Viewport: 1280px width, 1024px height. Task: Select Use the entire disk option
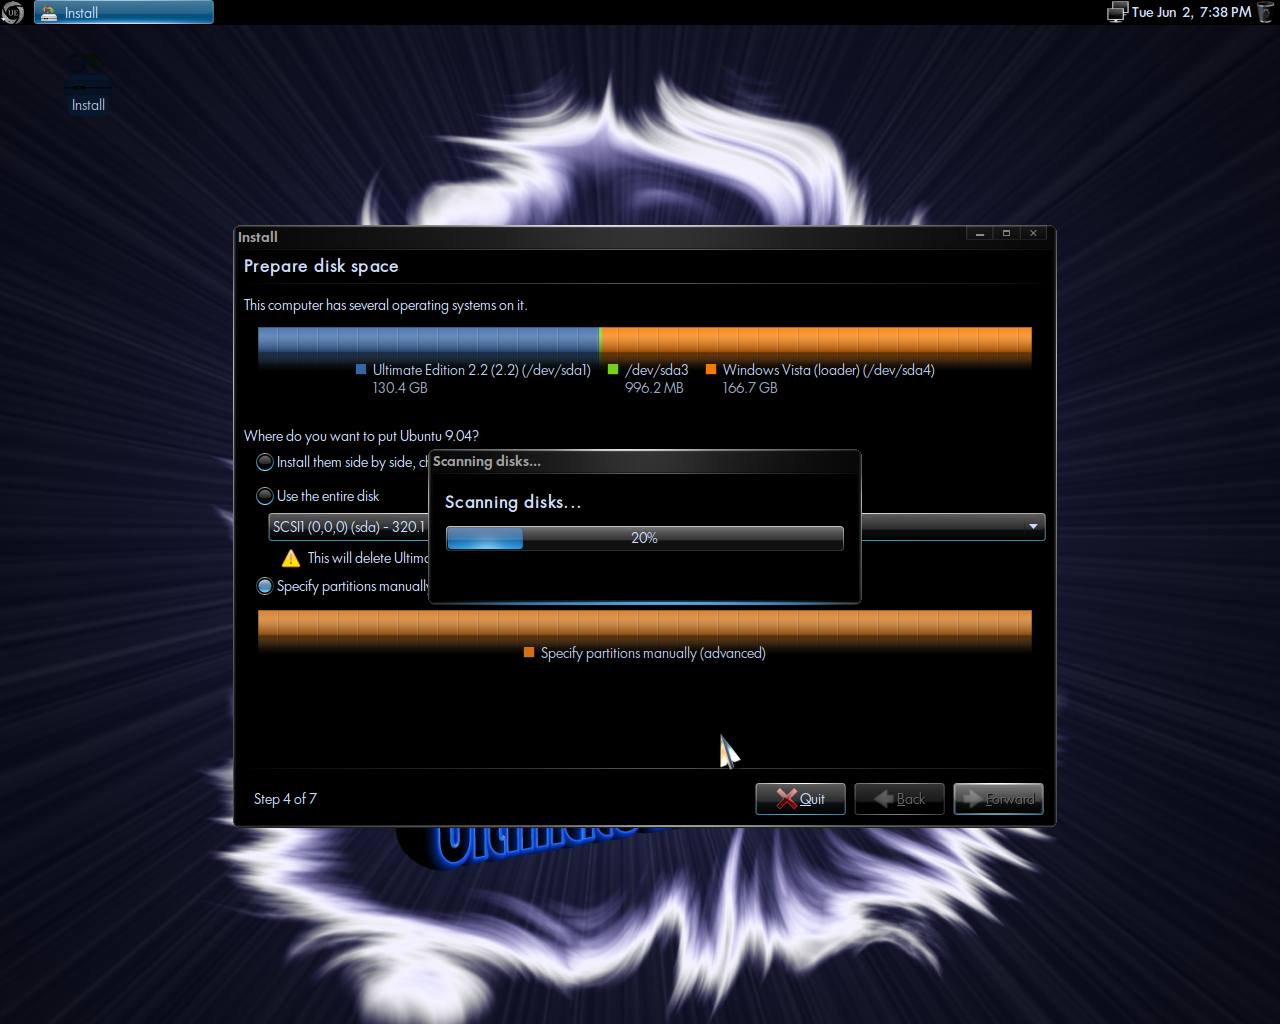tap(265, 496)
